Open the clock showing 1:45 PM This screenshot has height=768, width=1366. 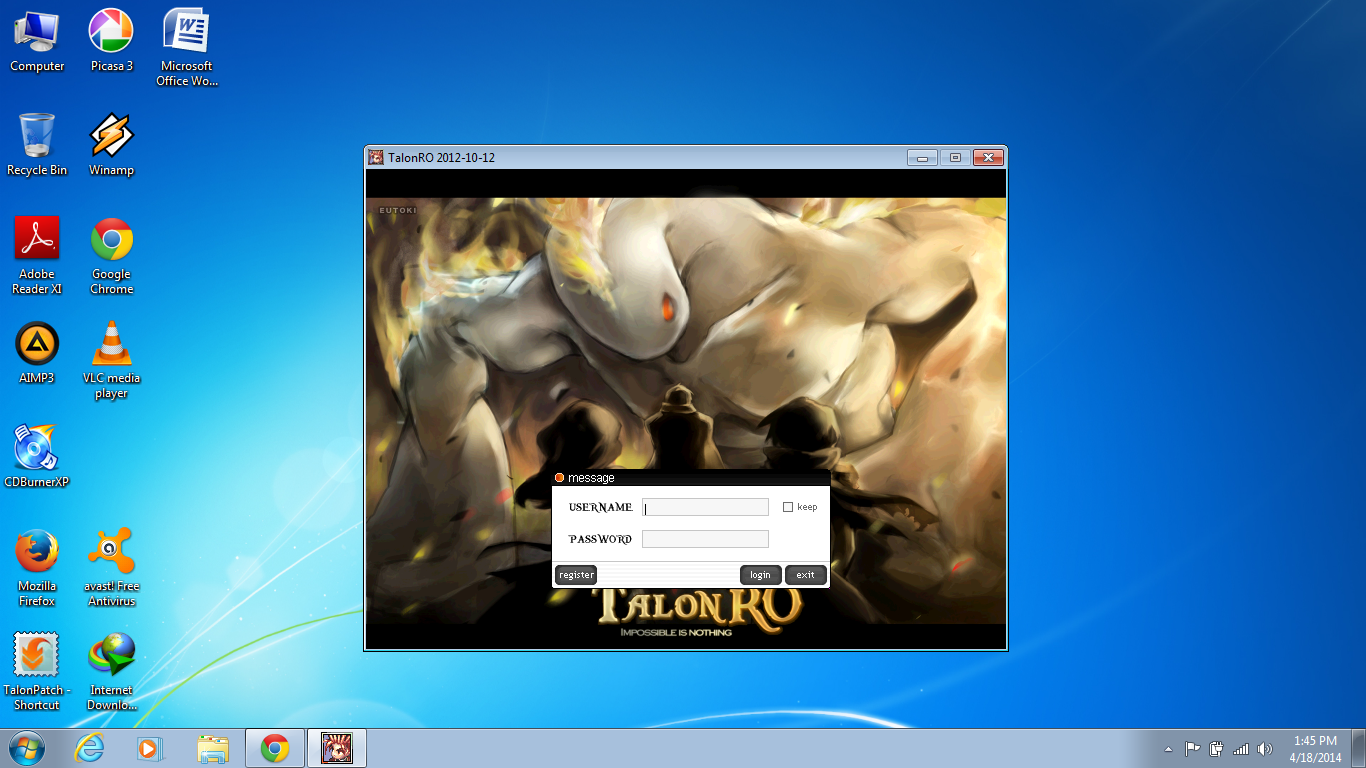1315,749
